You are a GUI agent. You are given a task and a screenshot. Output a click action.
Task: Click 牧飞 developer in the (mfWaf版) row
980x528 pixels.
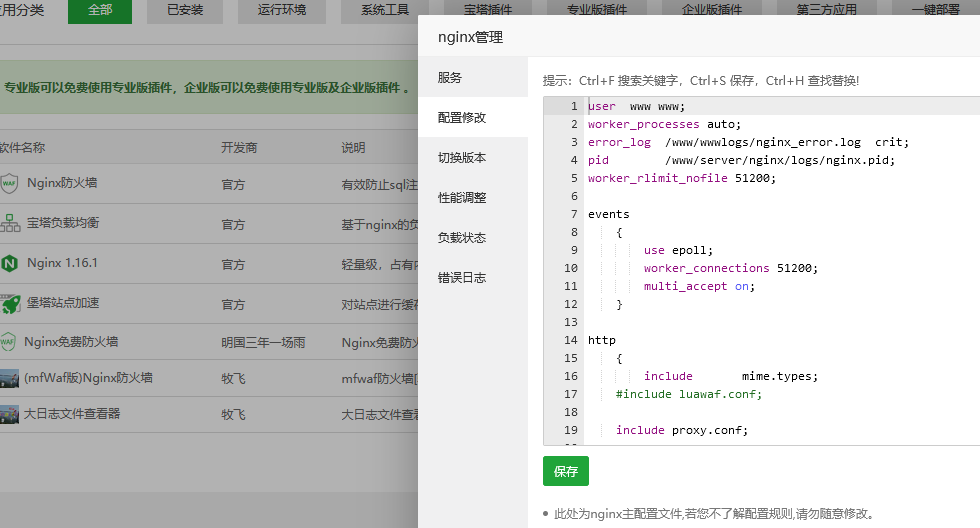coord(233,379)
